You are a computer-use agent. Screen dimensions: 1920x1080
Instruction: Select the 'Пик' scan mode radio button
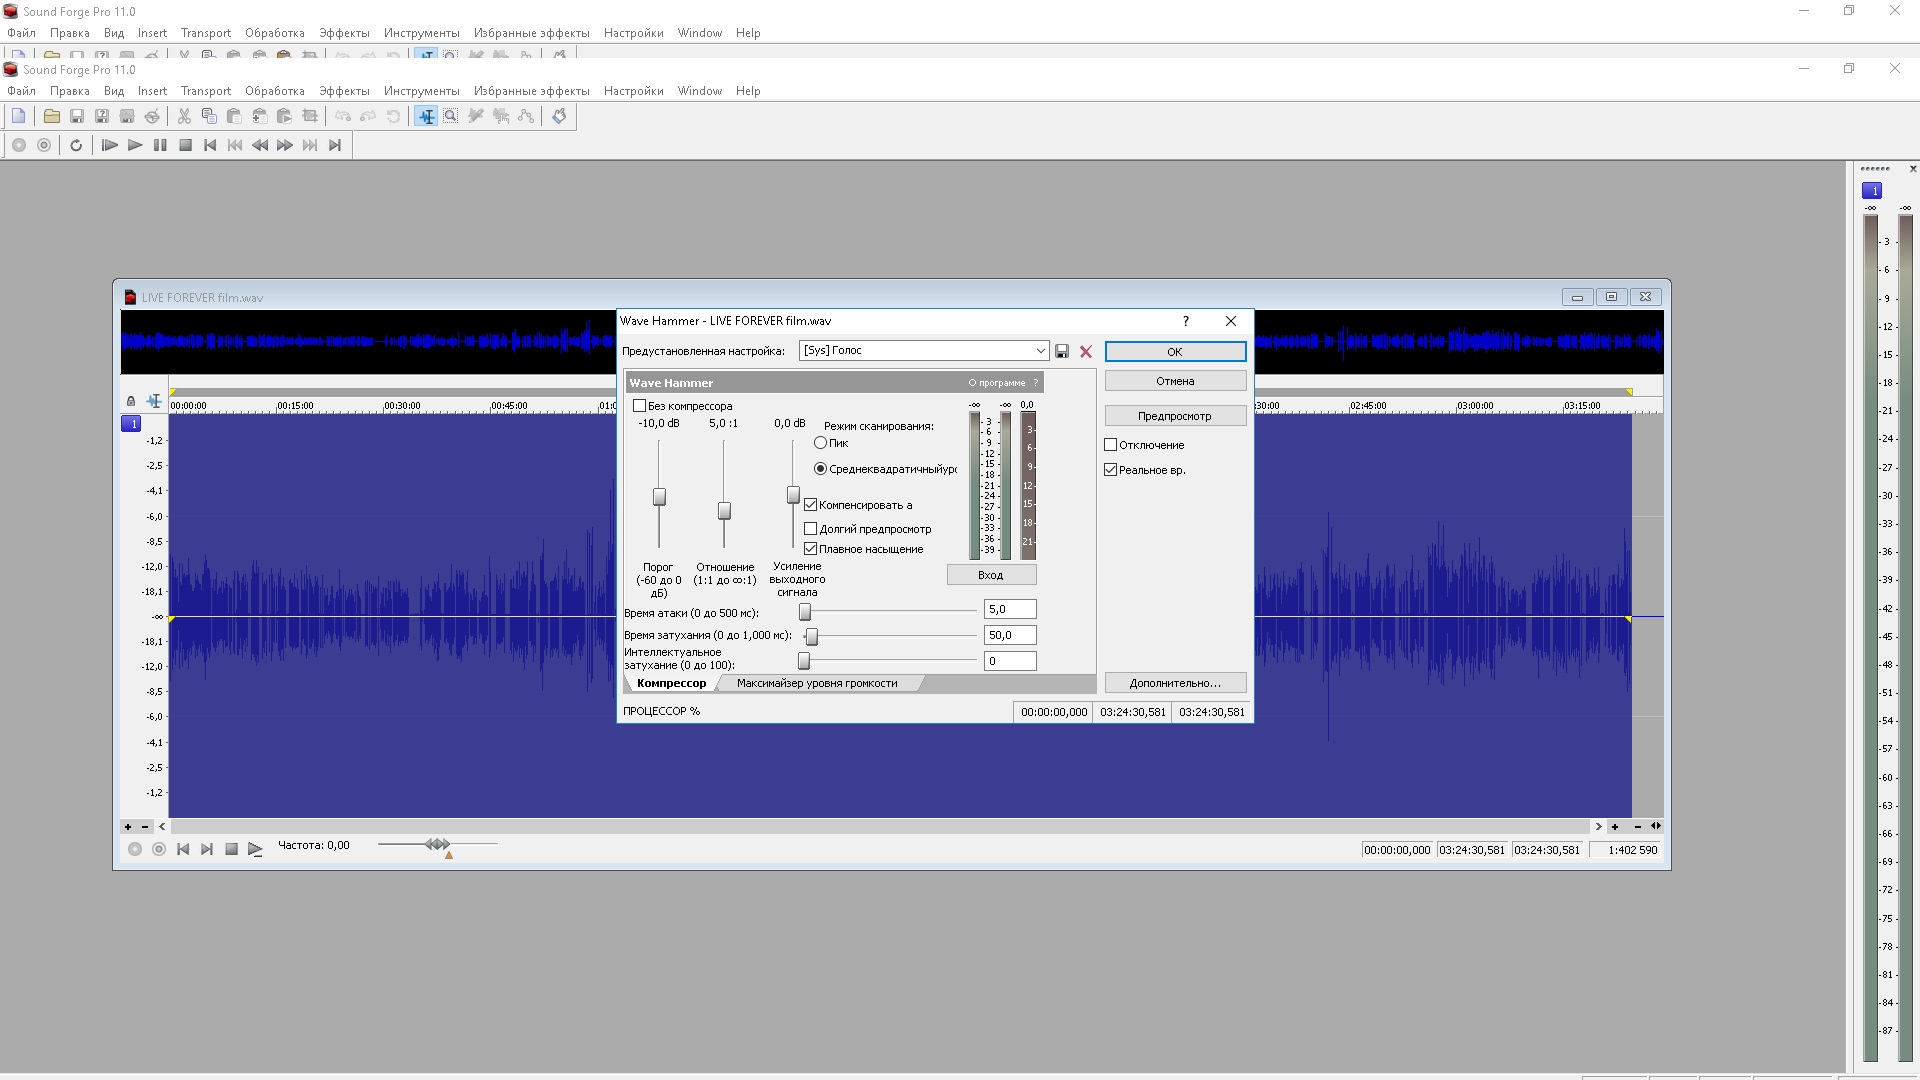point(821,443)
